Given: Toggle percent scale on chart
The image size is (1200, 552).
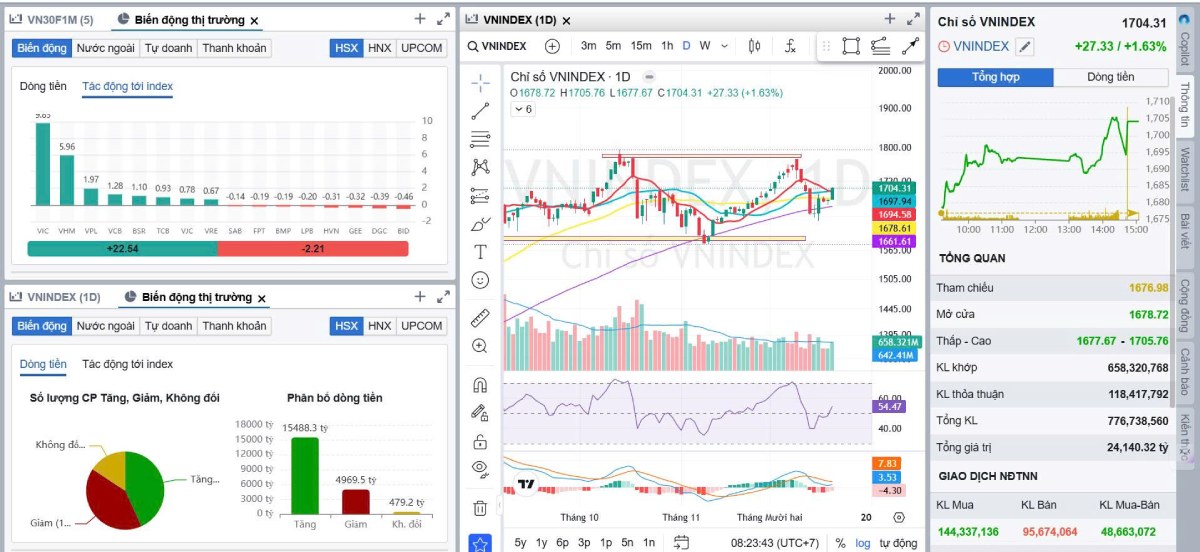Looking at the screenshot, I should (x=840, y=543).
